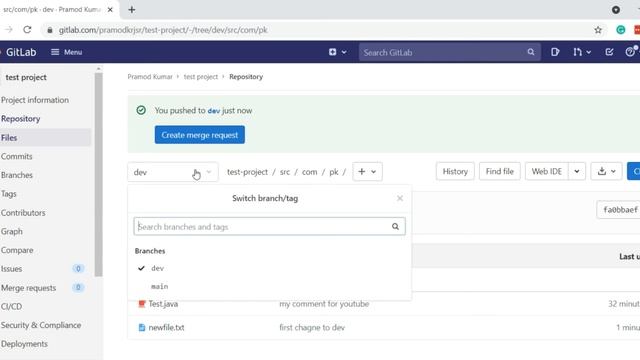Open com folder in path
The image size is (640, 360).
(309, 172)
